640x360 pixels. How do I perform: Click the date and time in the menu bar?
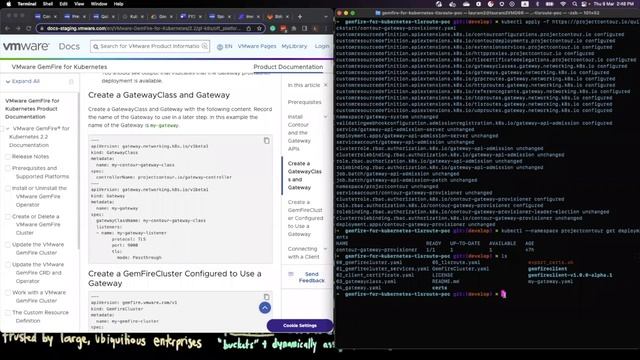[614, 4]
